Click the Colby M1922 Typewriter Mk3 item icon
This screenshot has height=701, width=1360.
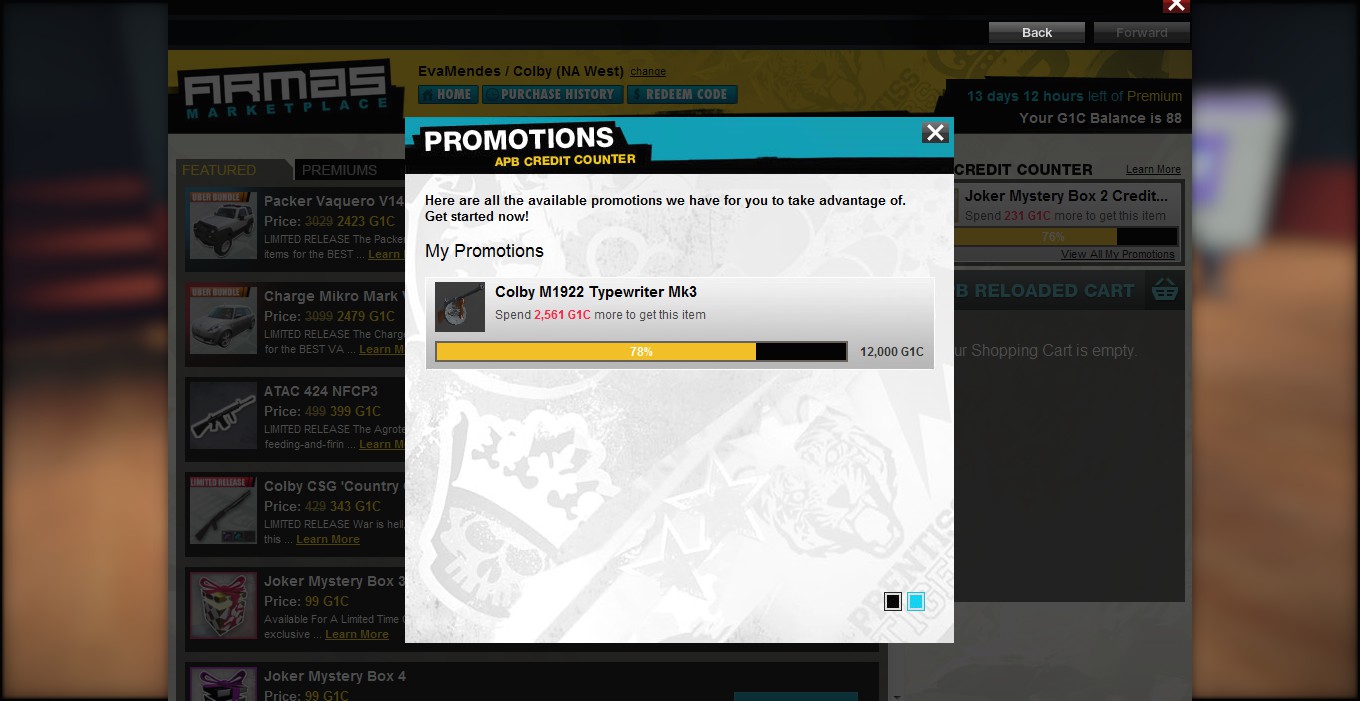[x=460, y=307]
